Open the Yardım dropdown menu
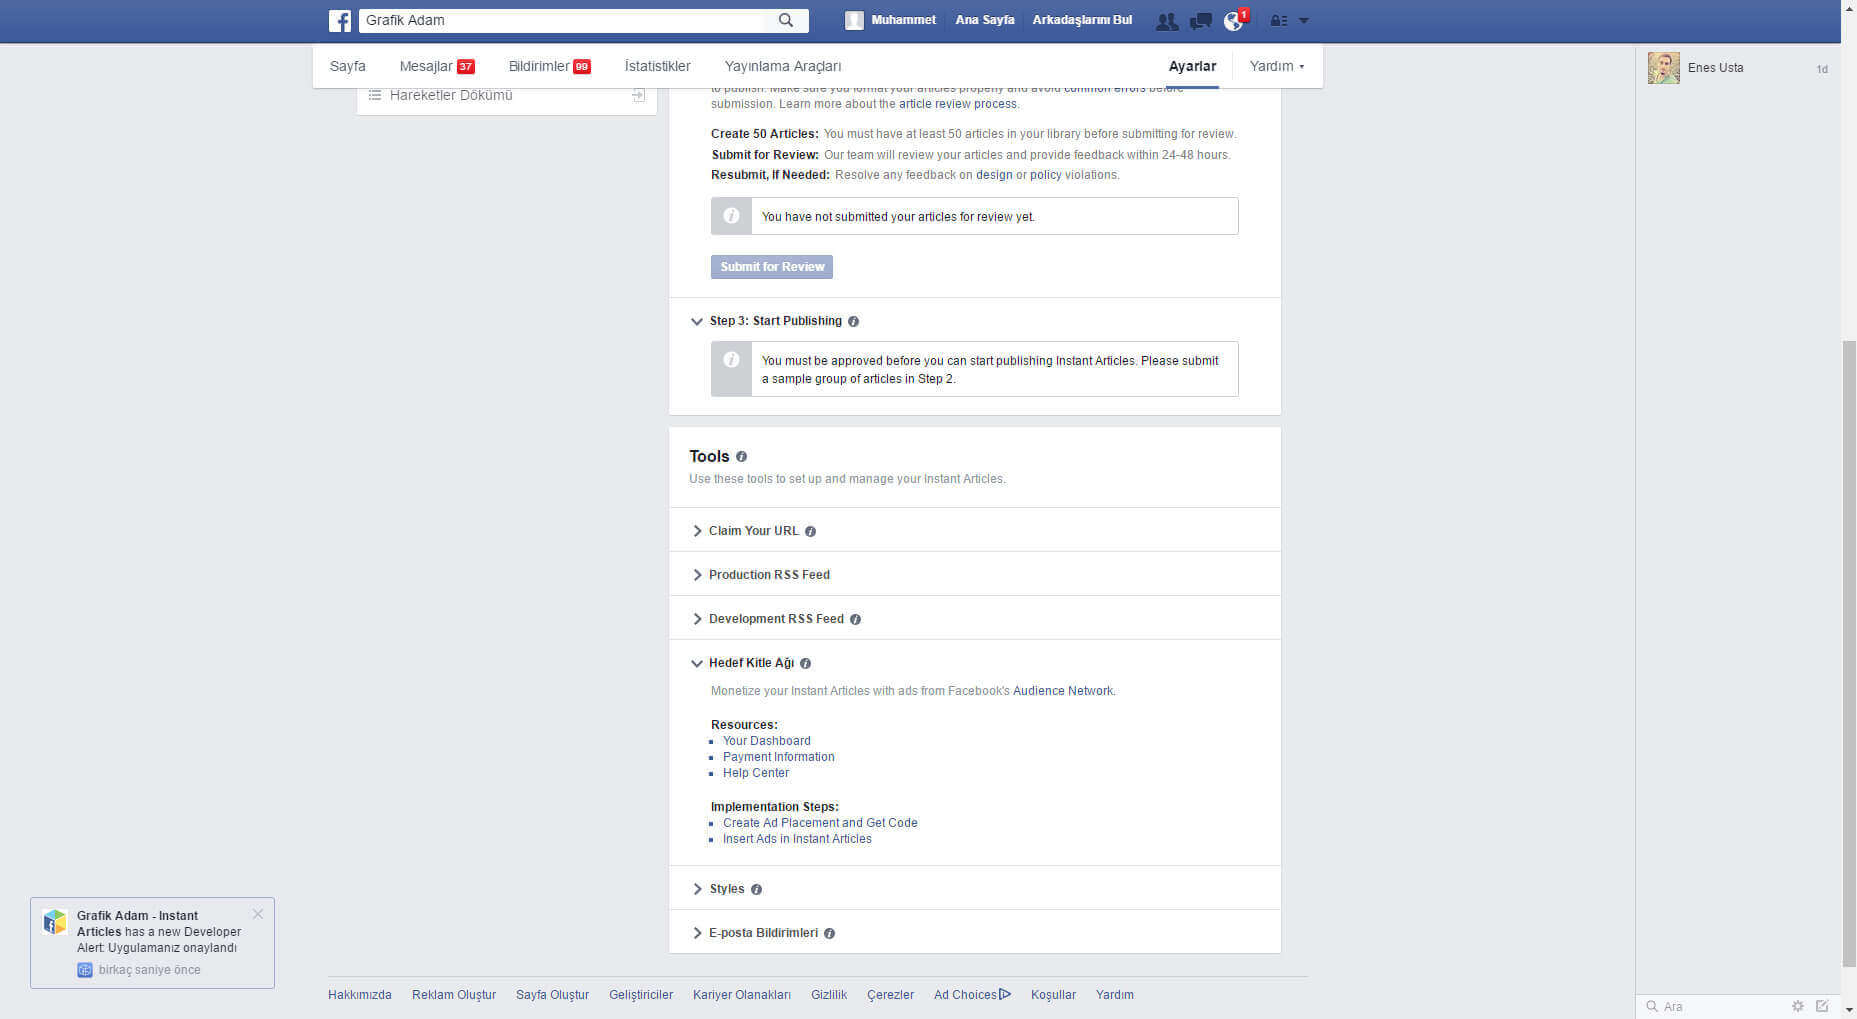 pyautogui.click(x=1277, y=66)
